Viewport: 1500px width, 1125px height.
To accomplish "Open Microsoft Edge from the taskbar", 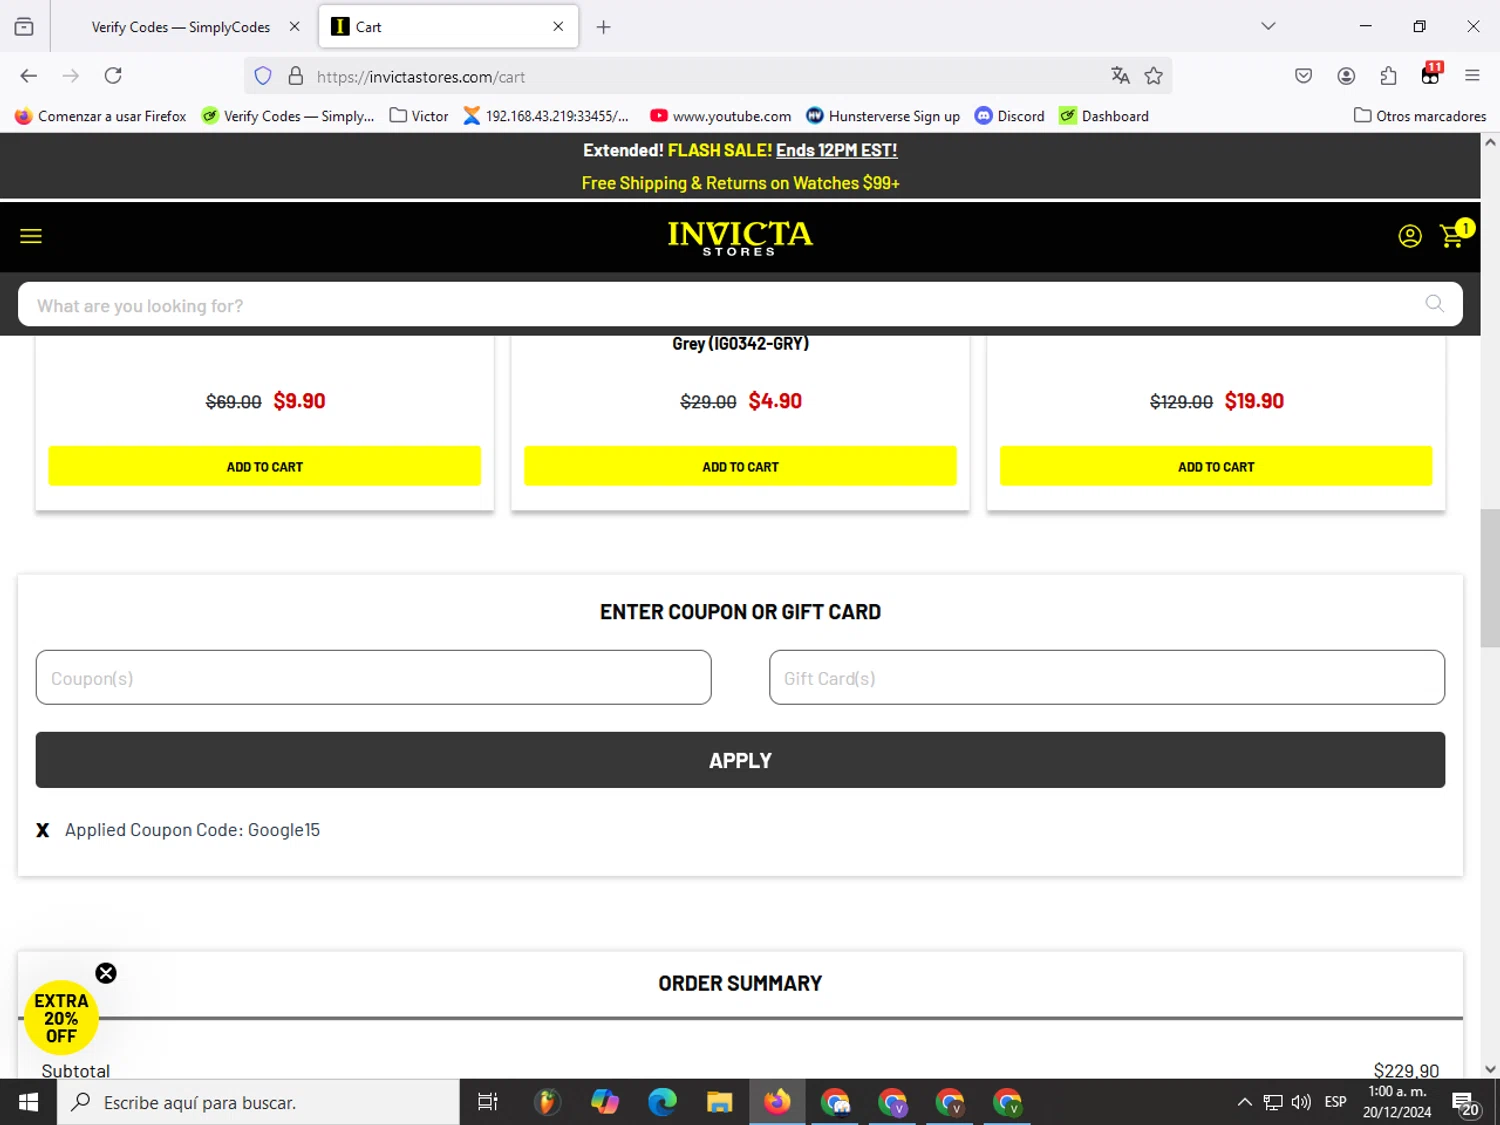I will (662, 1102).
